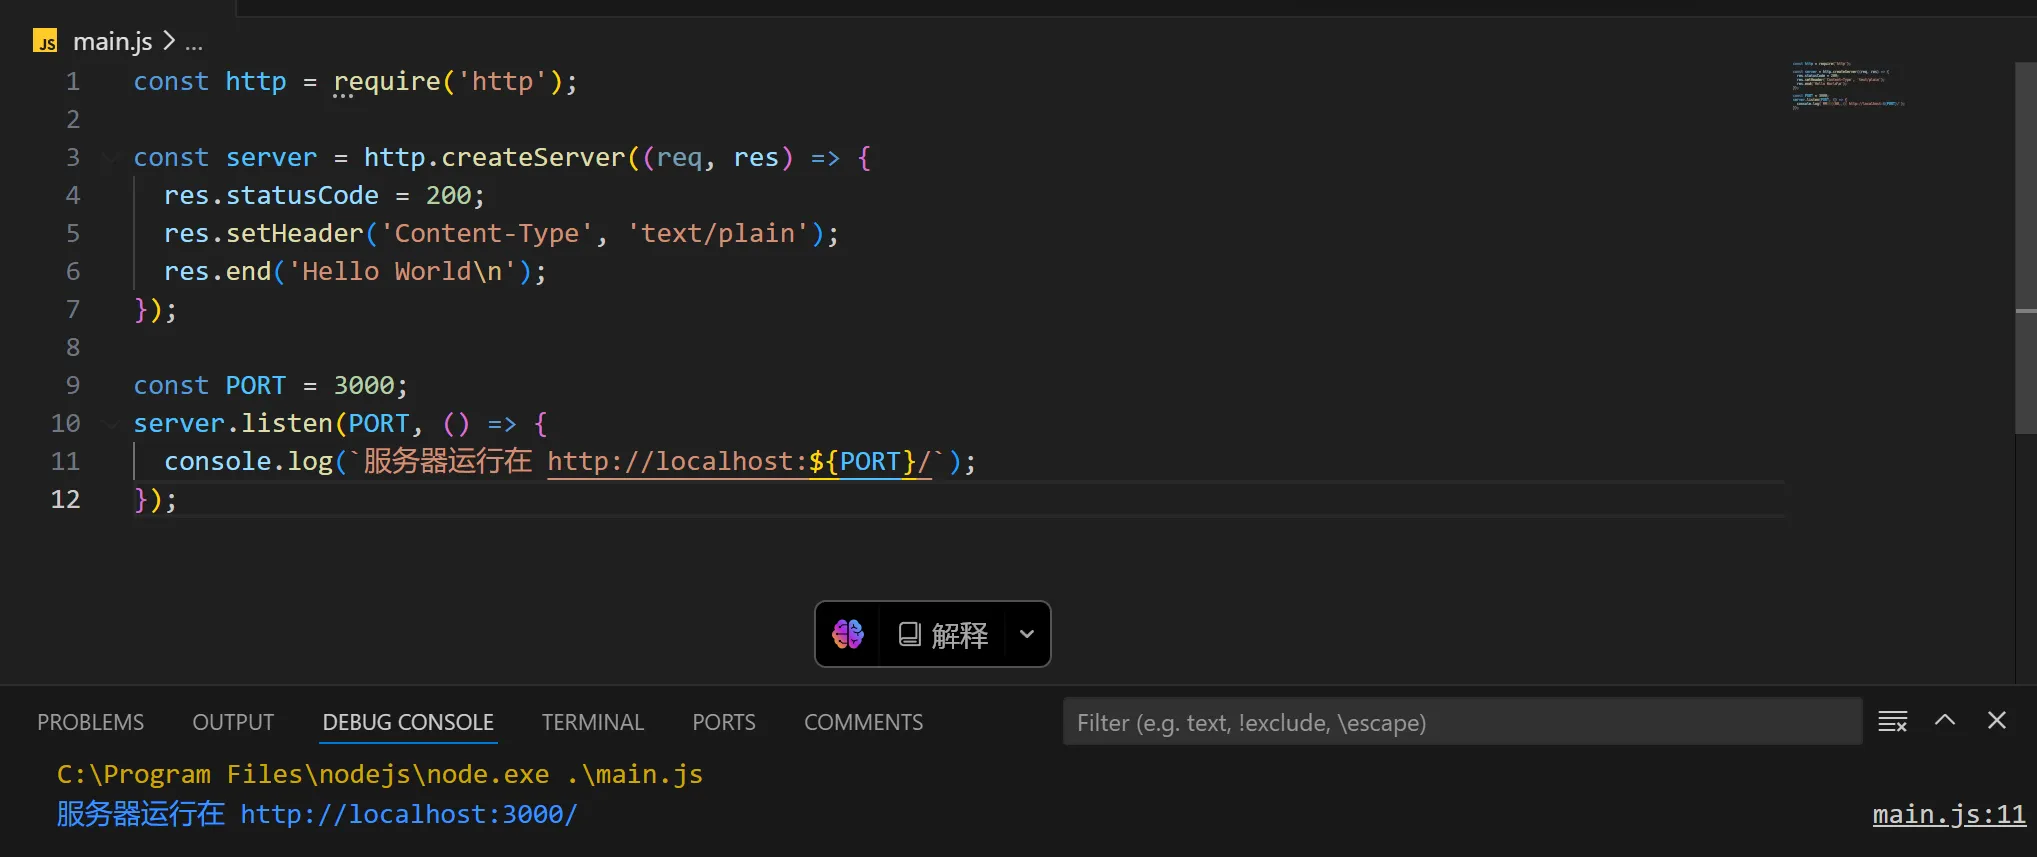2037x857 pixels.
Task: Click the JS file icon in breadcrumb
Action: [46, 42]
